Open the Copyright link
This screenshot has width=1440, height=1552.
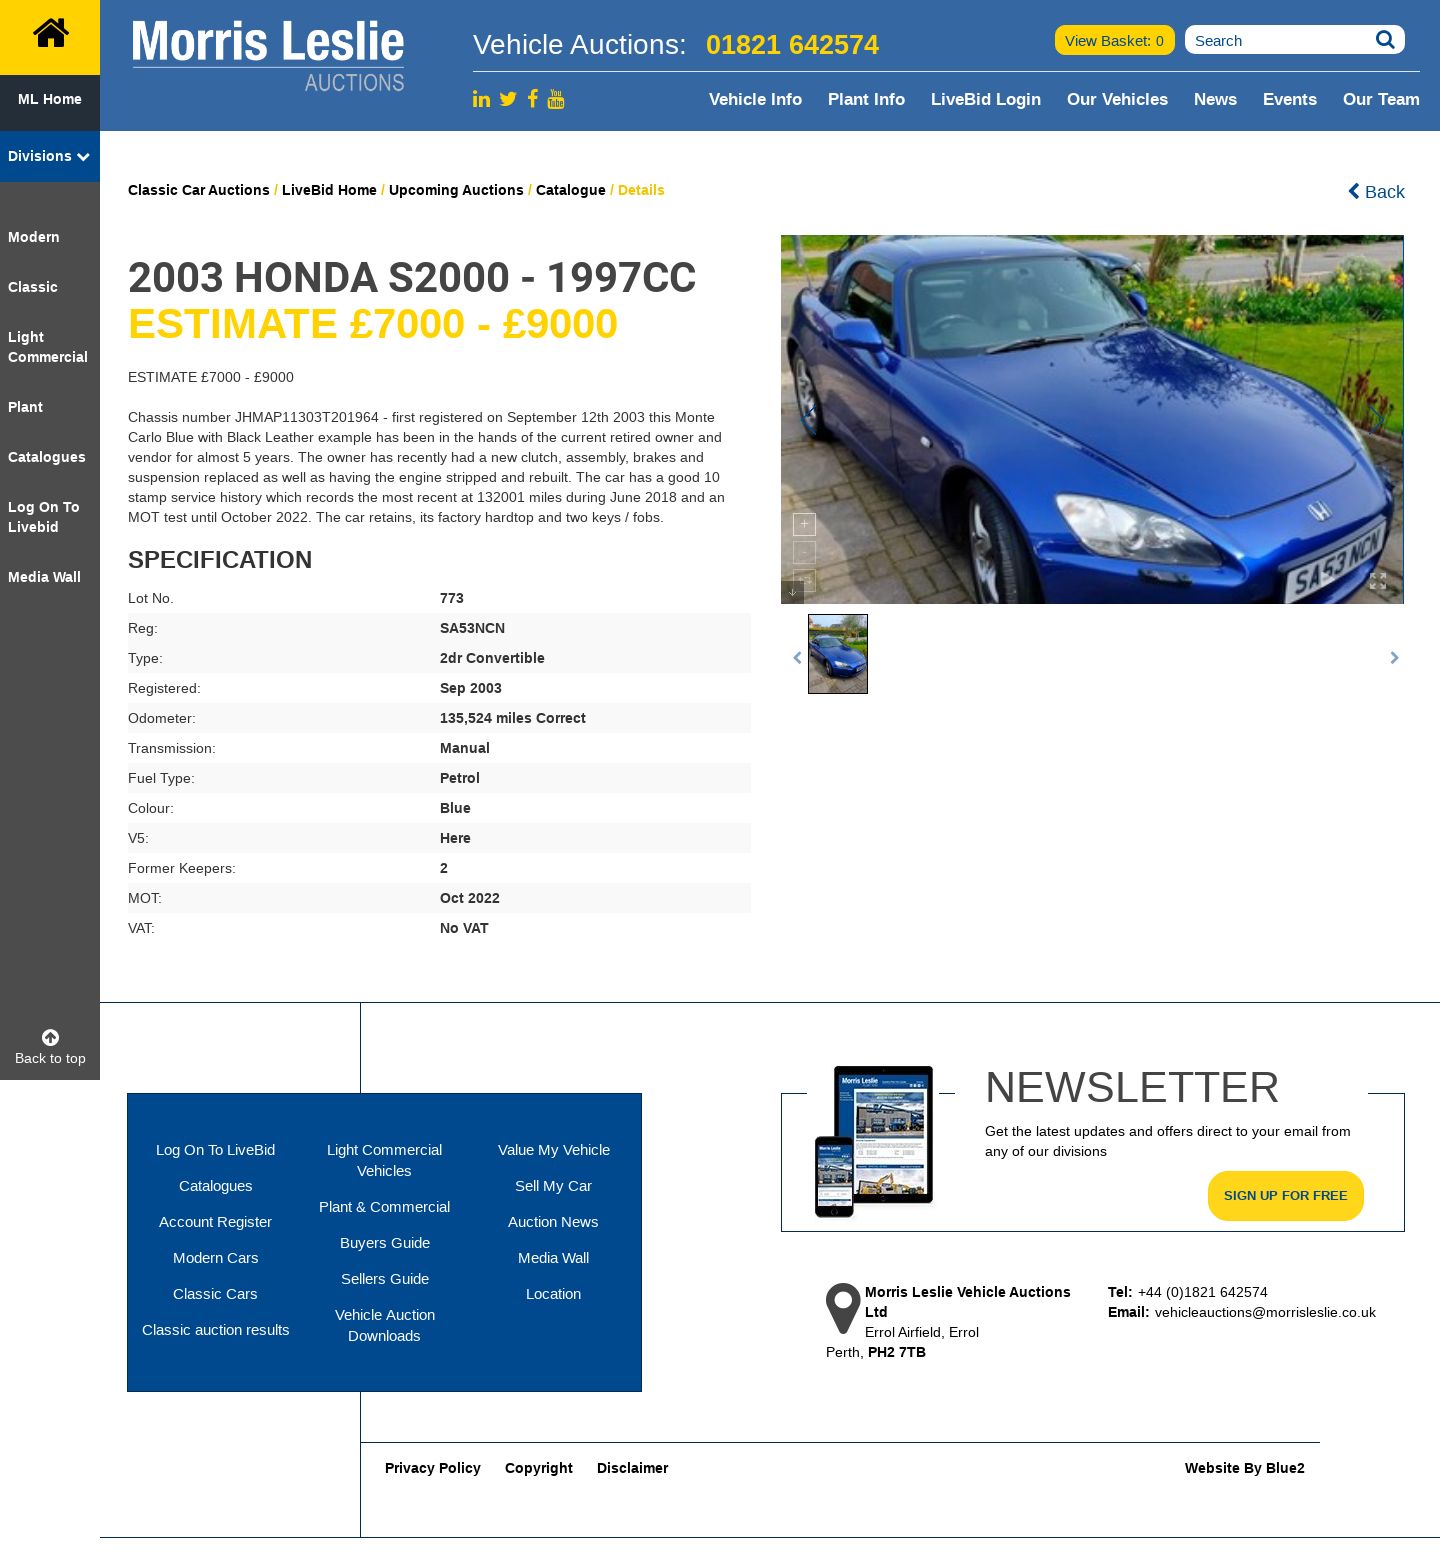tap(539, 1468)
